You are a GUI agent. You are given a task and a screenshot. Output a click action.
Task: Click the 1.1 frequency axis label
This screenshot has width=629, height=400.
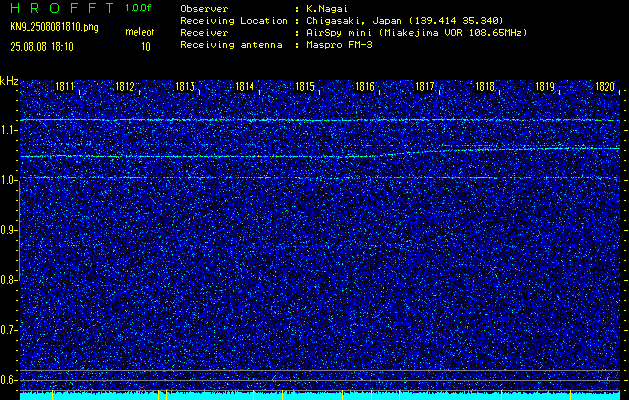pyautogui.click(x=8, y=130)
